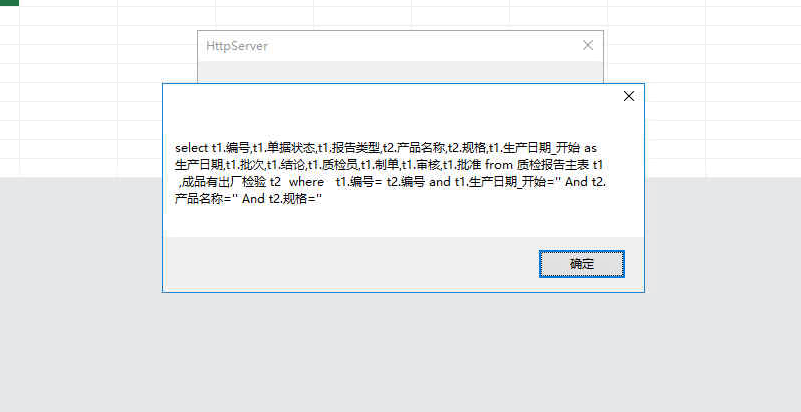Click the SQL line starting with "生产日期,t1.批次"
The image size is (801, 412).
(389, 165)
